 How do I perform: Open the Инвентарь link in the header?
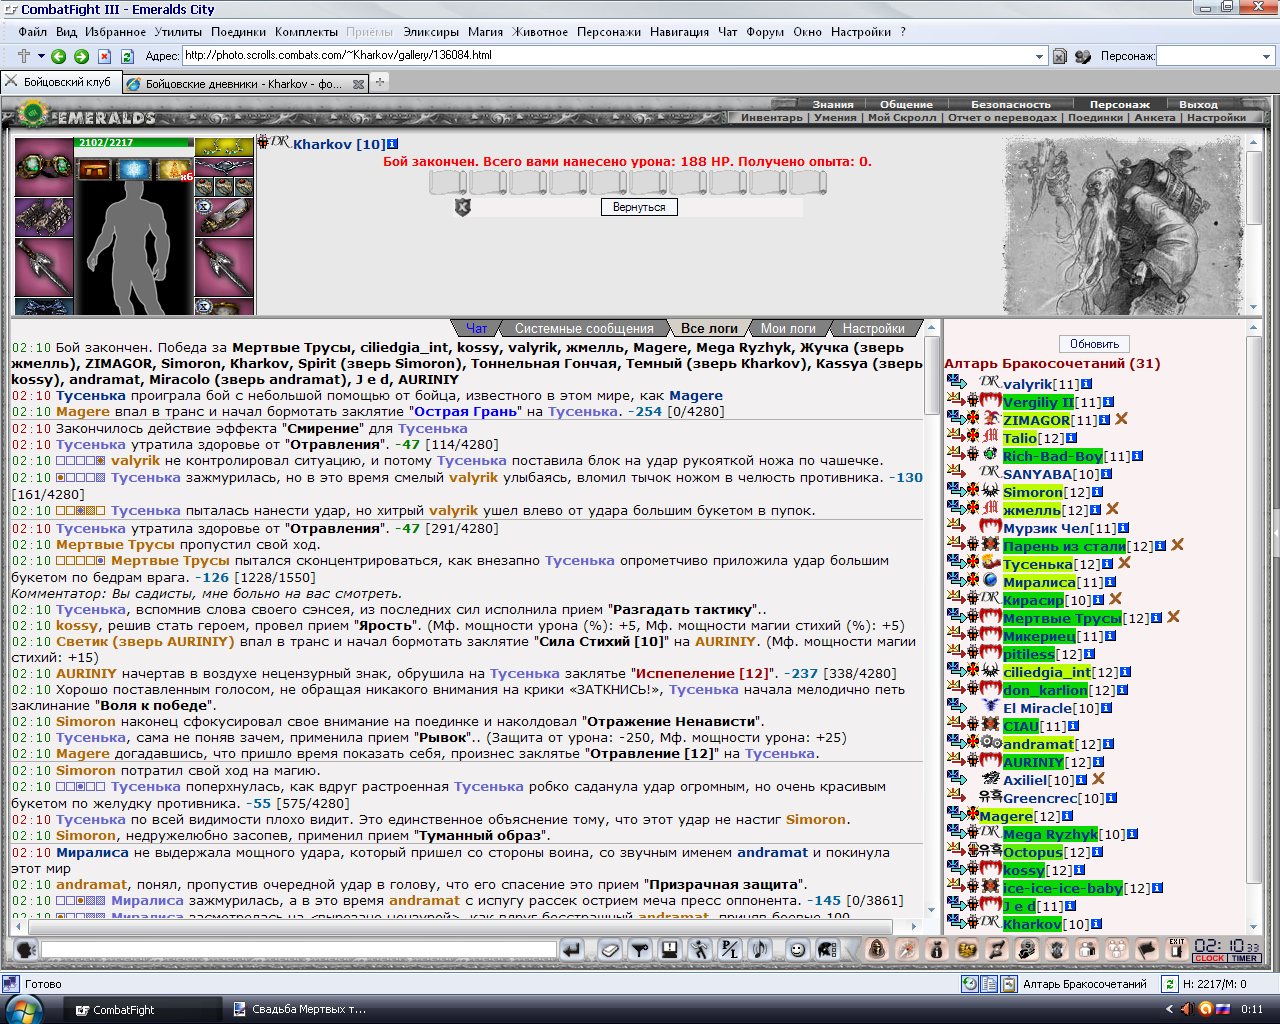tap(772, 118)
